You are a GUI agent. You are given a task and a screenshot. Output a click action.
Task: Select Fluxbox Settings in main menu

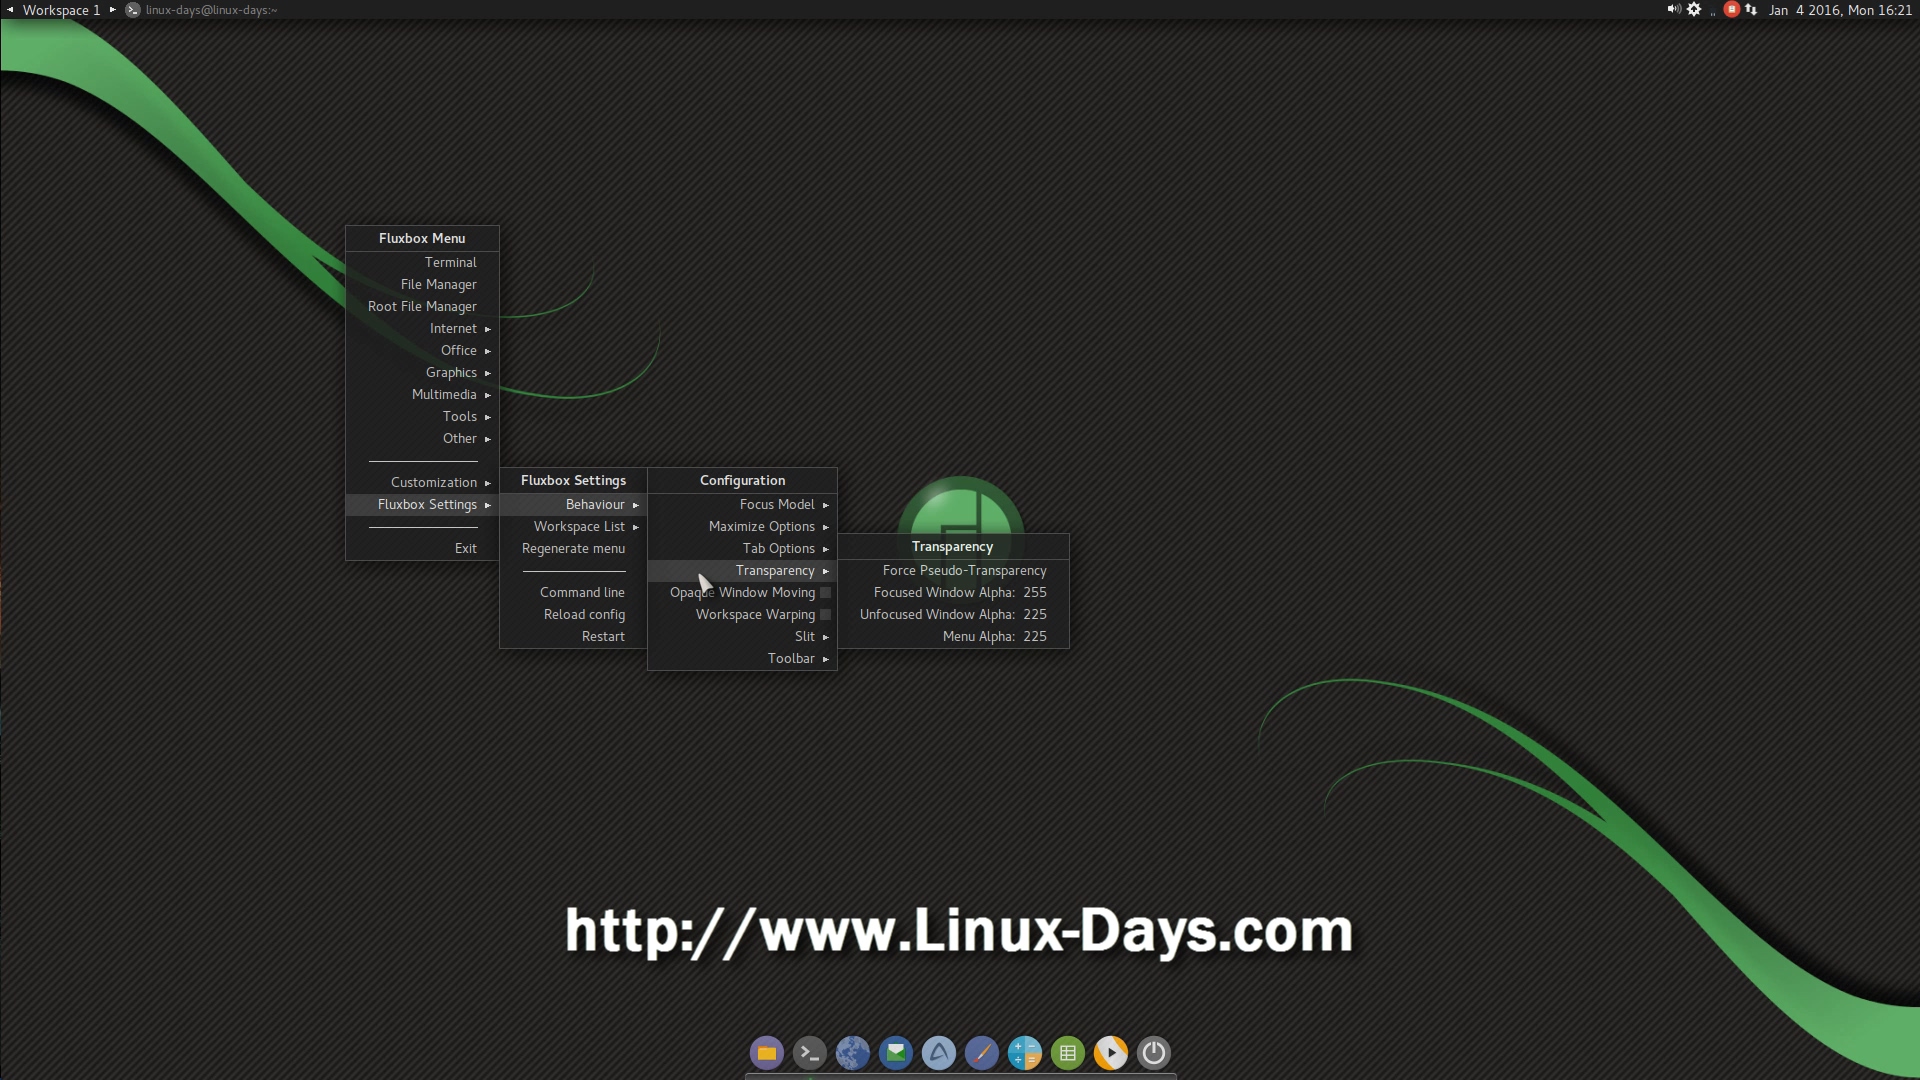pyautogui.click(x=422, y=504)
